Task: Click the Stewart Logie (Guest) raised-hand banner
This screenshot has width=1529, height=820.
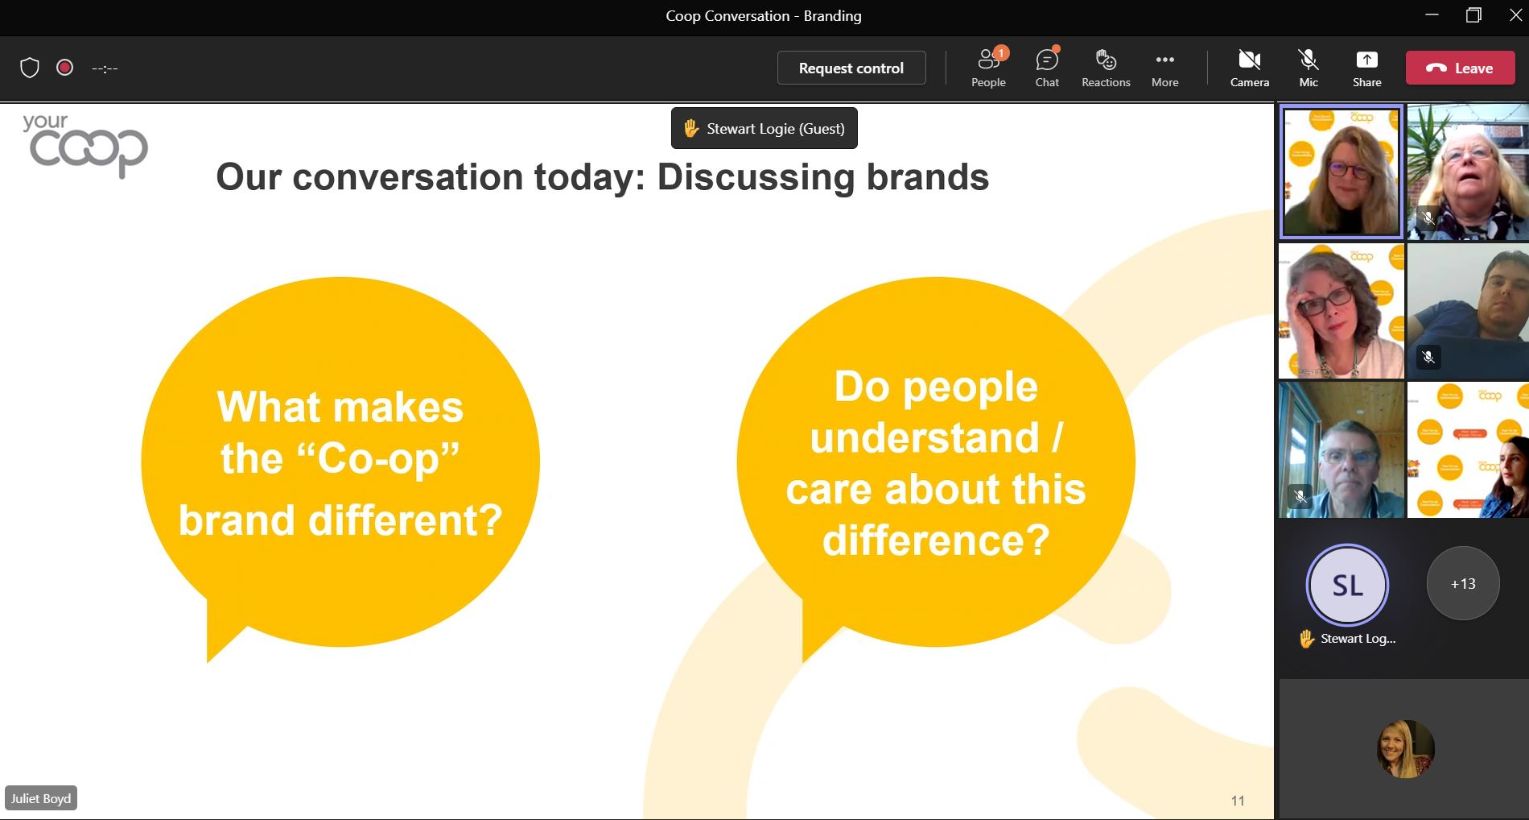Action: point(764,128)
